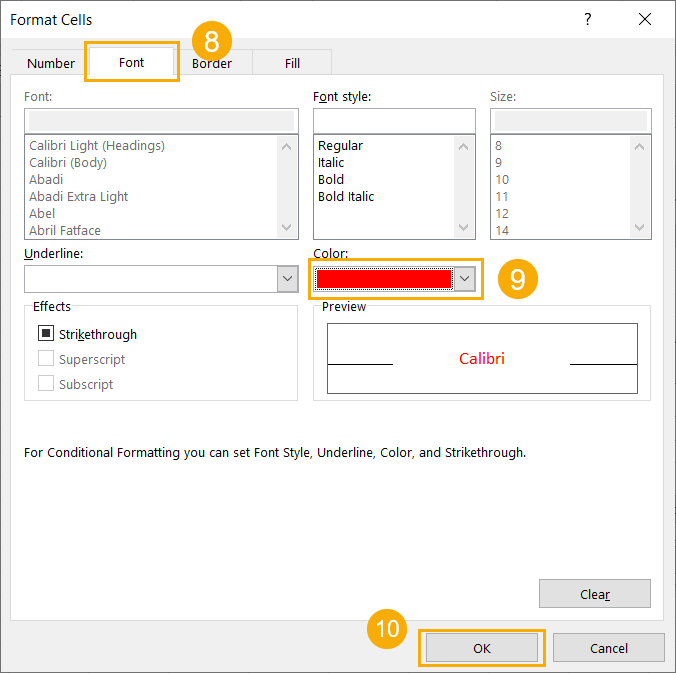The image size is (676, 673).
Task: Switch to the Number tab
Action: click(x=51, y=63)
